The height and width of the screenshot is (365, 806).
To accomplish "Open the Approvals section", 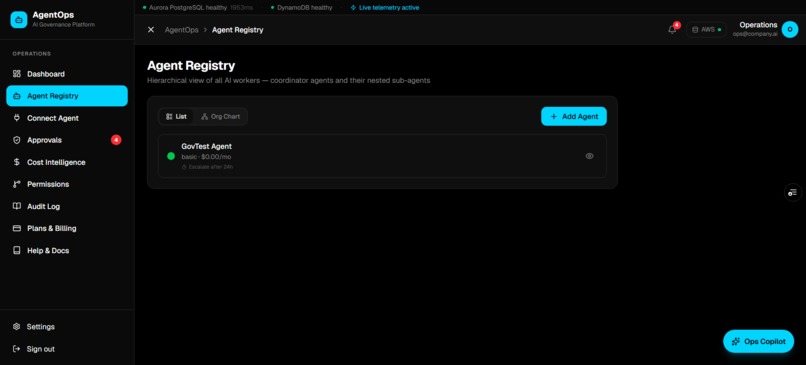I will tap(67, 140).
